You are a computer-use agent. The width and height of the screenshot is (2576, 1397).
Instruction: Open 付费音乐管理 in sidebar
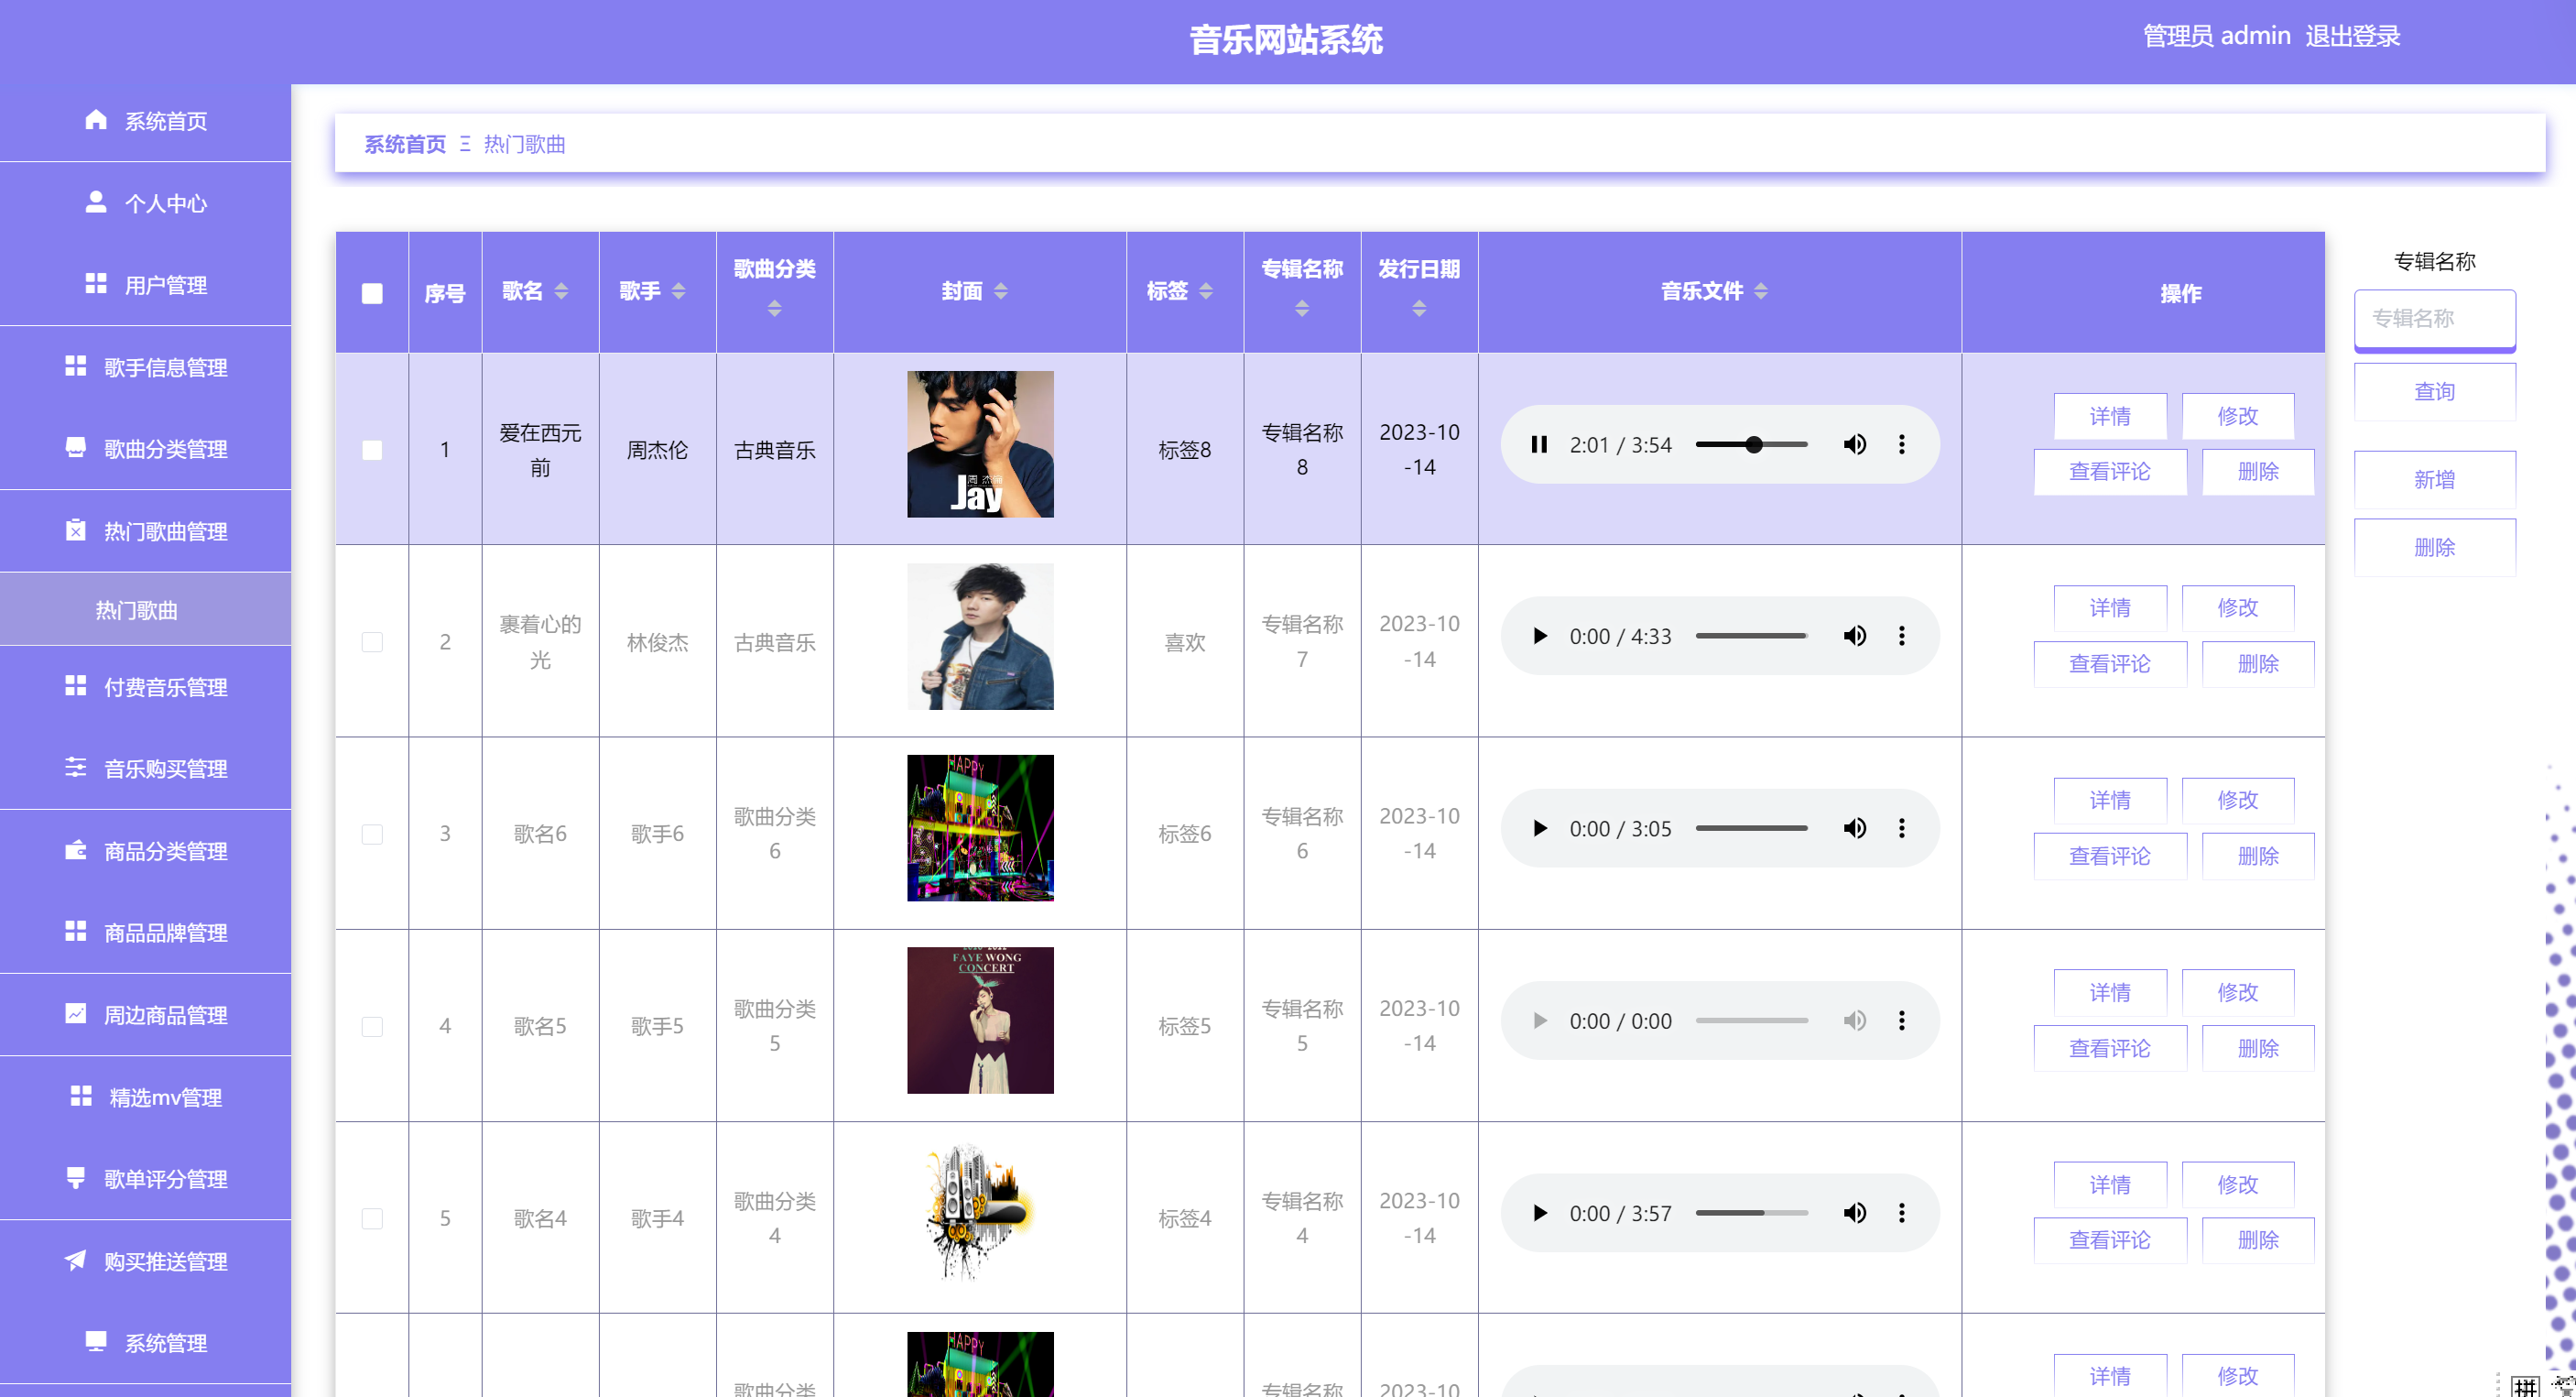click(145, 687)
